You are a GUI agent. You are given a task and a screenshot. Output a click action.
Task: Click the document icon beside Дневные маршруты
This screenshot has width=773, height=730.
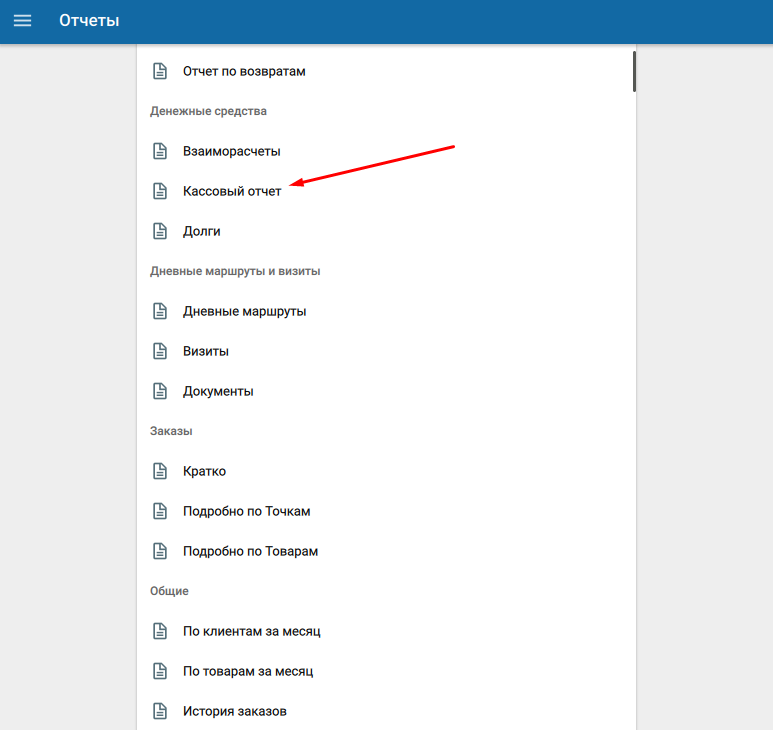coord(160,311)
